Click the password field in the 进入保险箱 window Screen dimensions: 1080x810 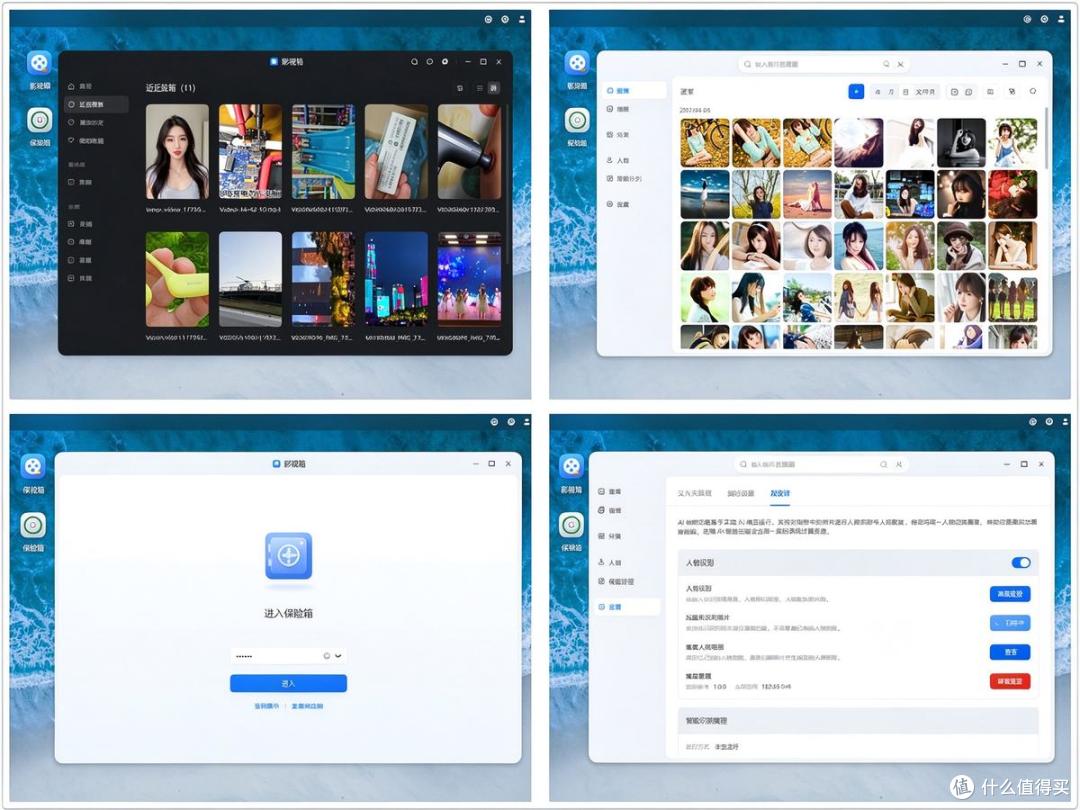(288, 656)
